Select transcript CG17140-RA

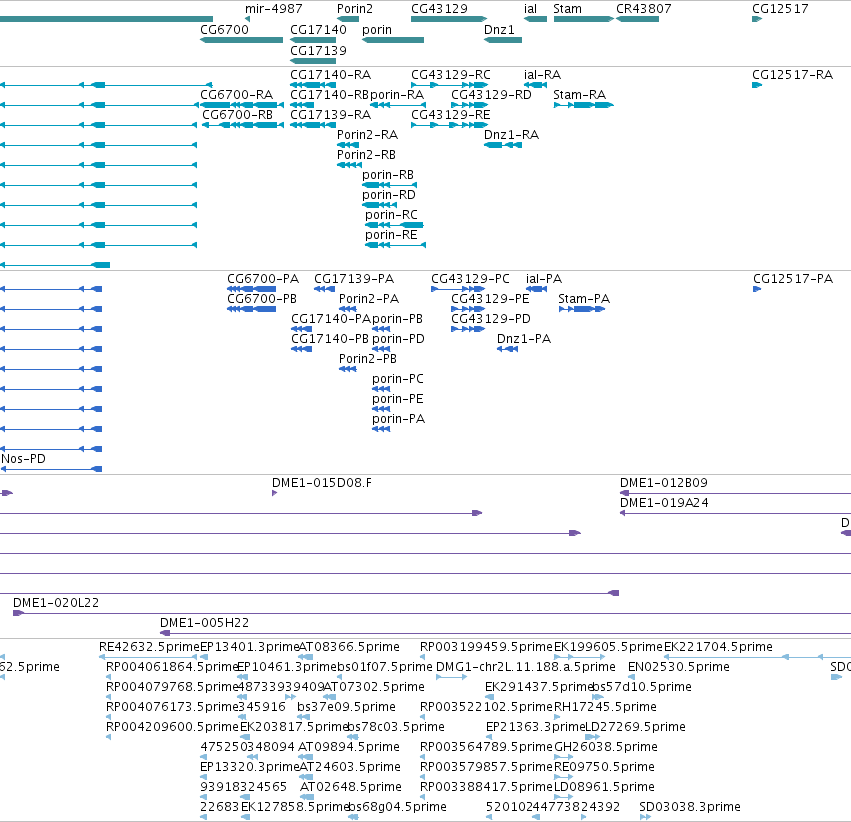pos(313,85)
